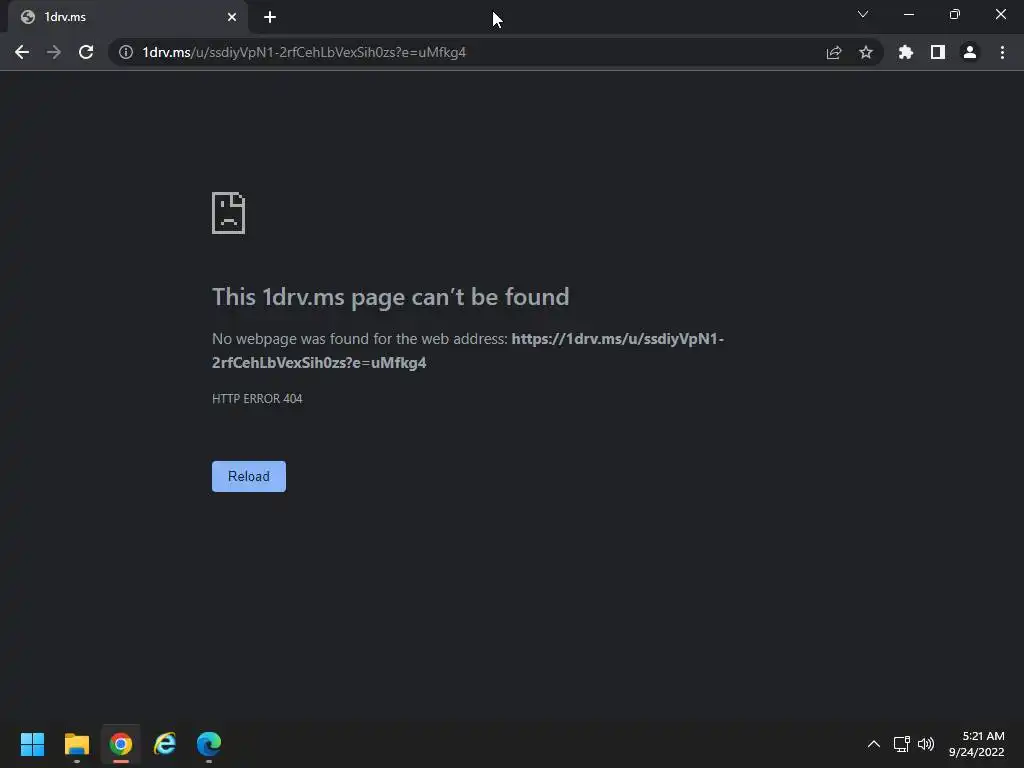
Task: Open the Chrome profile avatar icon
Action: tap(970, 52)
